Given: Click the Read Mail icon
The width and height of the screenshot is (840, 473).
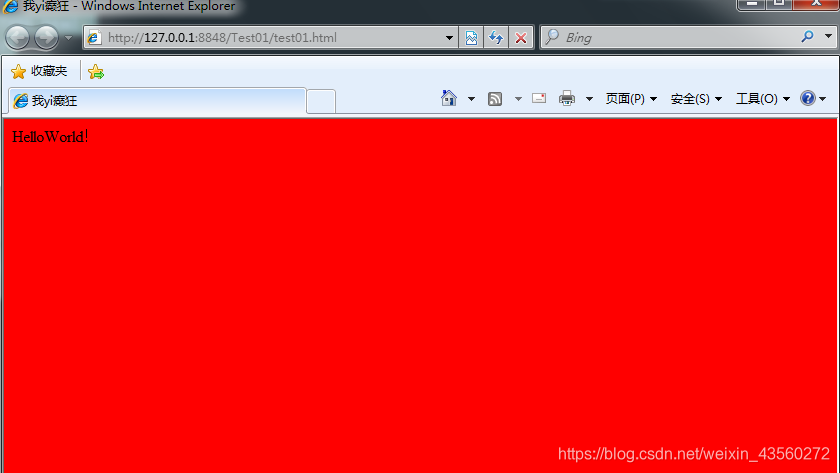Looking at the screenshot, I should [x=539, y=98].
